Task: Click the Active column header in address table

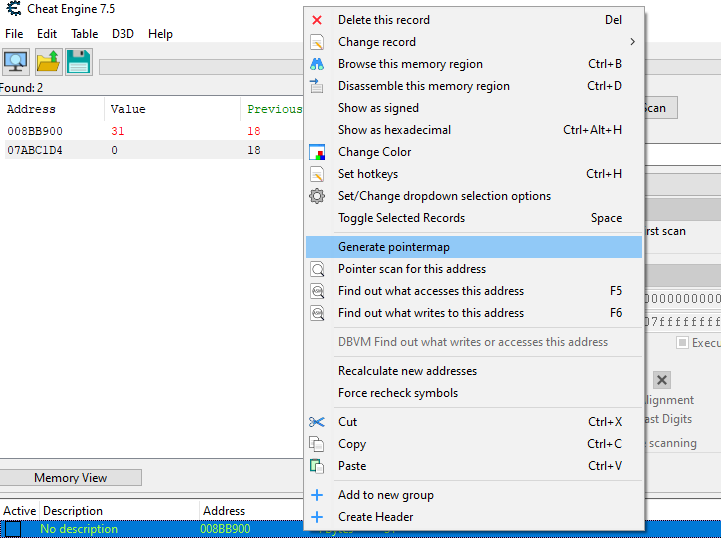Action: (x=20, y=511)
